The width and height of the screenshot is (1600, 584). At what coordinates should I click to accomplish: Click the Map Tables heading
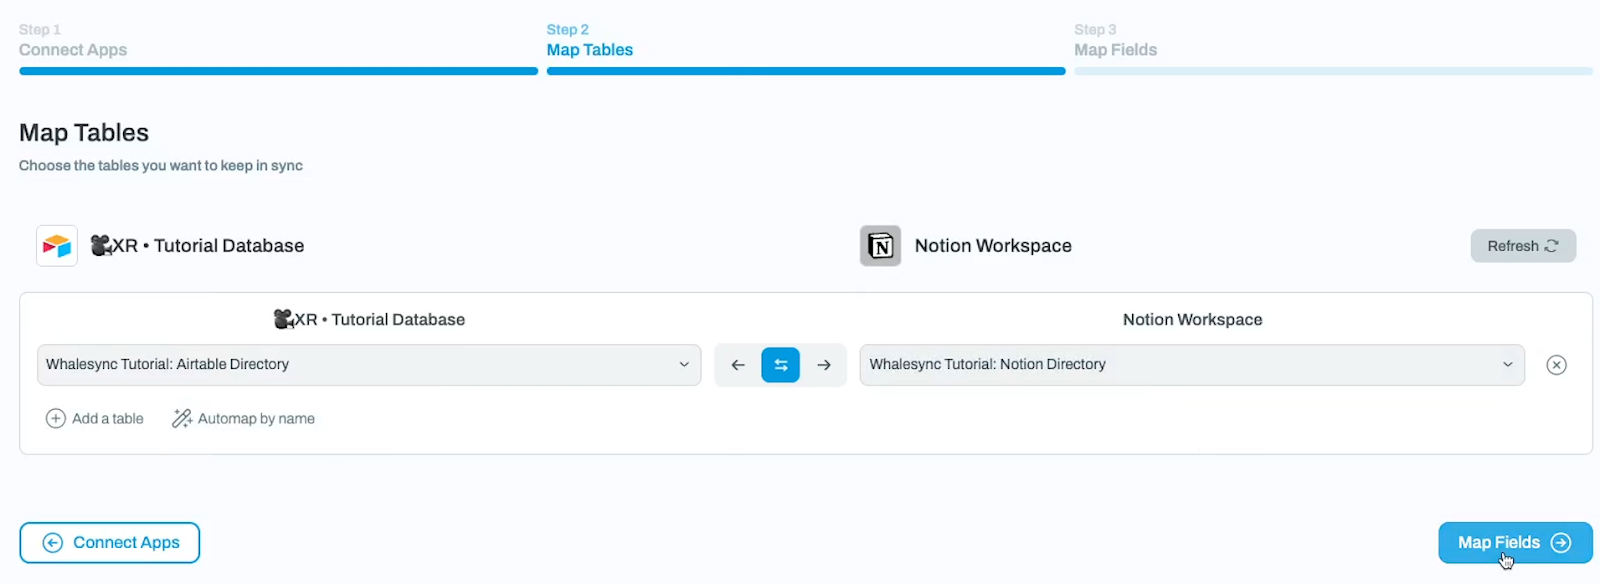tap(84, 133)
